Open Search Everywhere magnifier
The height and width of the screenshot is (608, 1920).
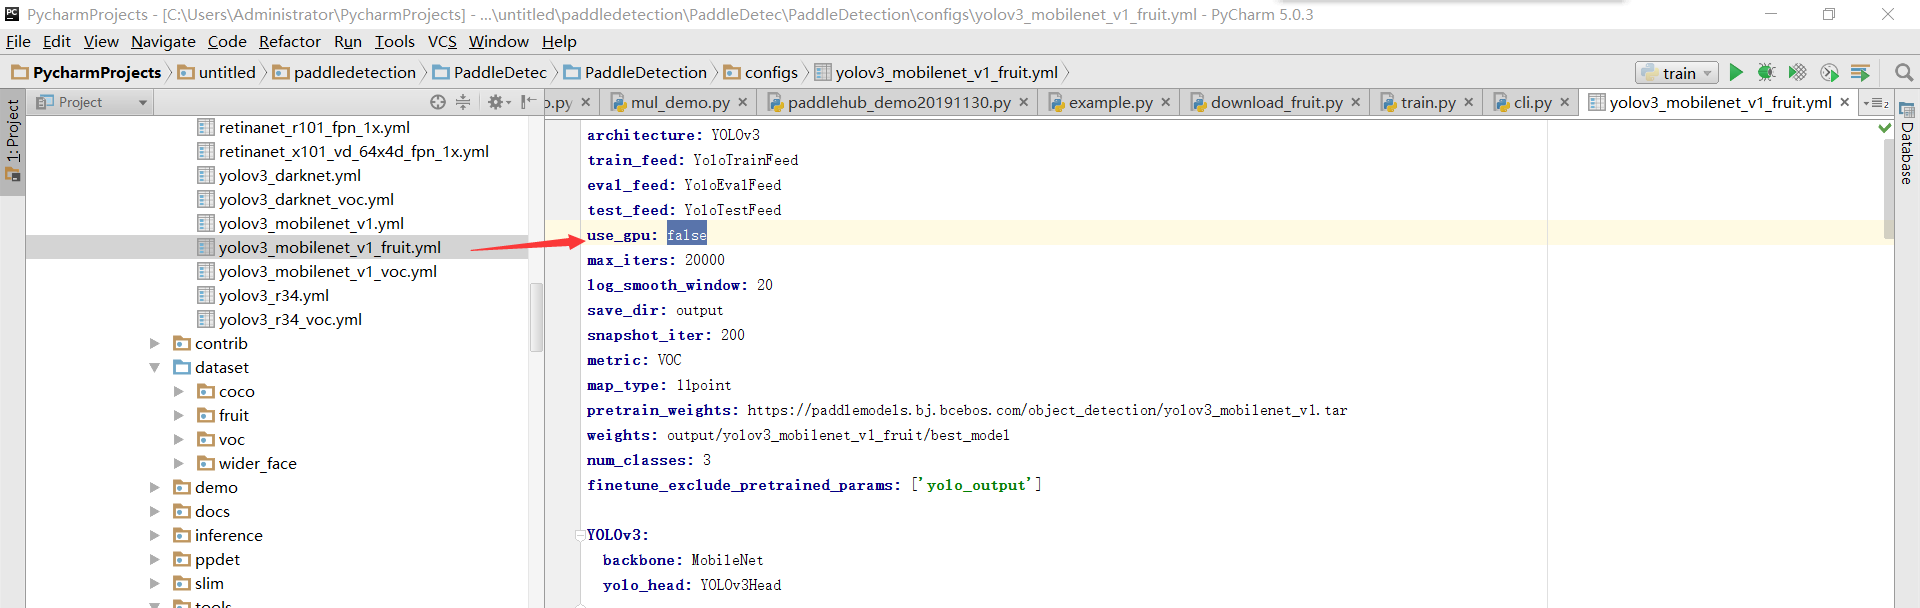tap(1903, 72)
